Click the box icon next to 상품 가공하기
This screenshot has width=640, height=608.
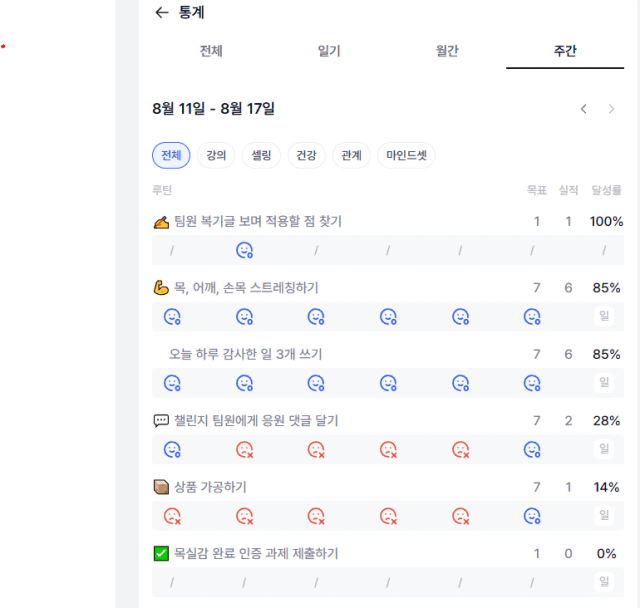click(161, 487)
